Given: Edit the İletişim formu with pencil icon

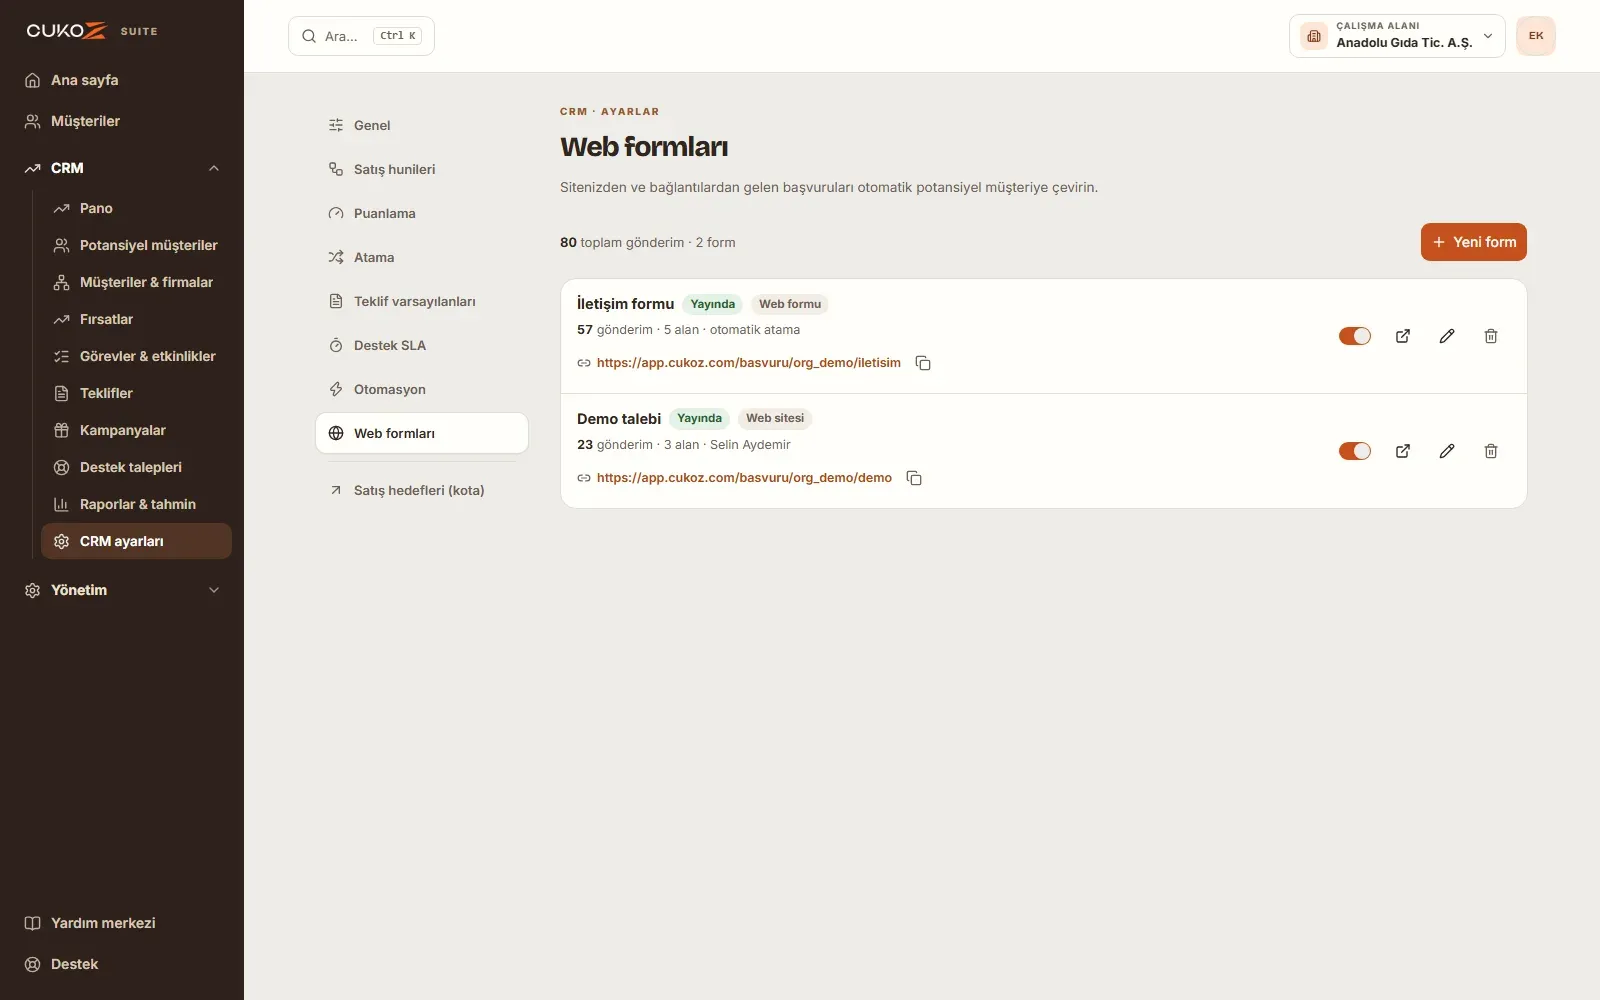Looking at the screenshot, I should pyautogui.click(x=1447, y=336).
